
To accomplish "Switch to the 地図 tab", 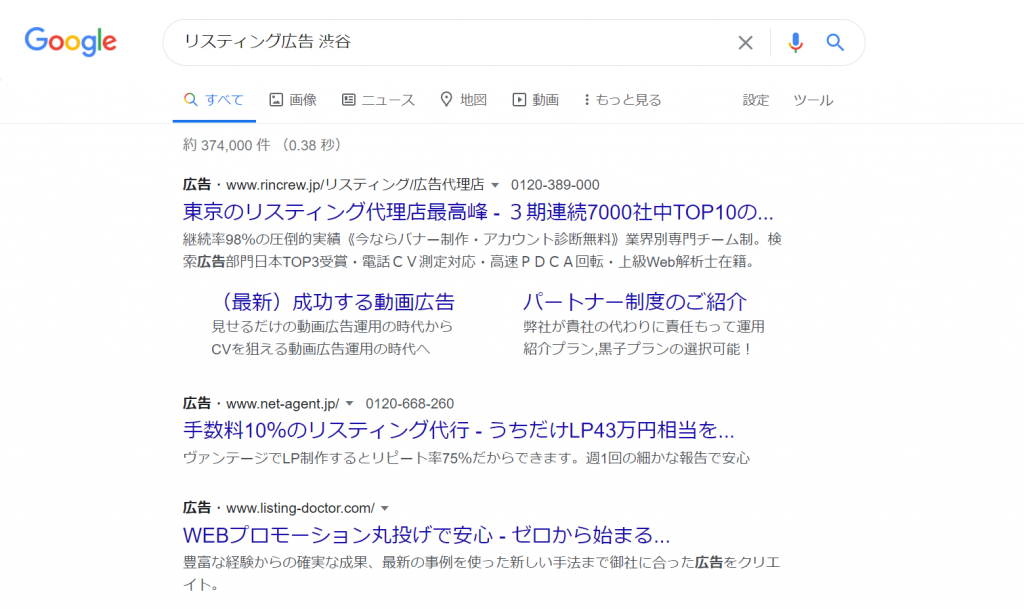I will (x=464, y=100).
